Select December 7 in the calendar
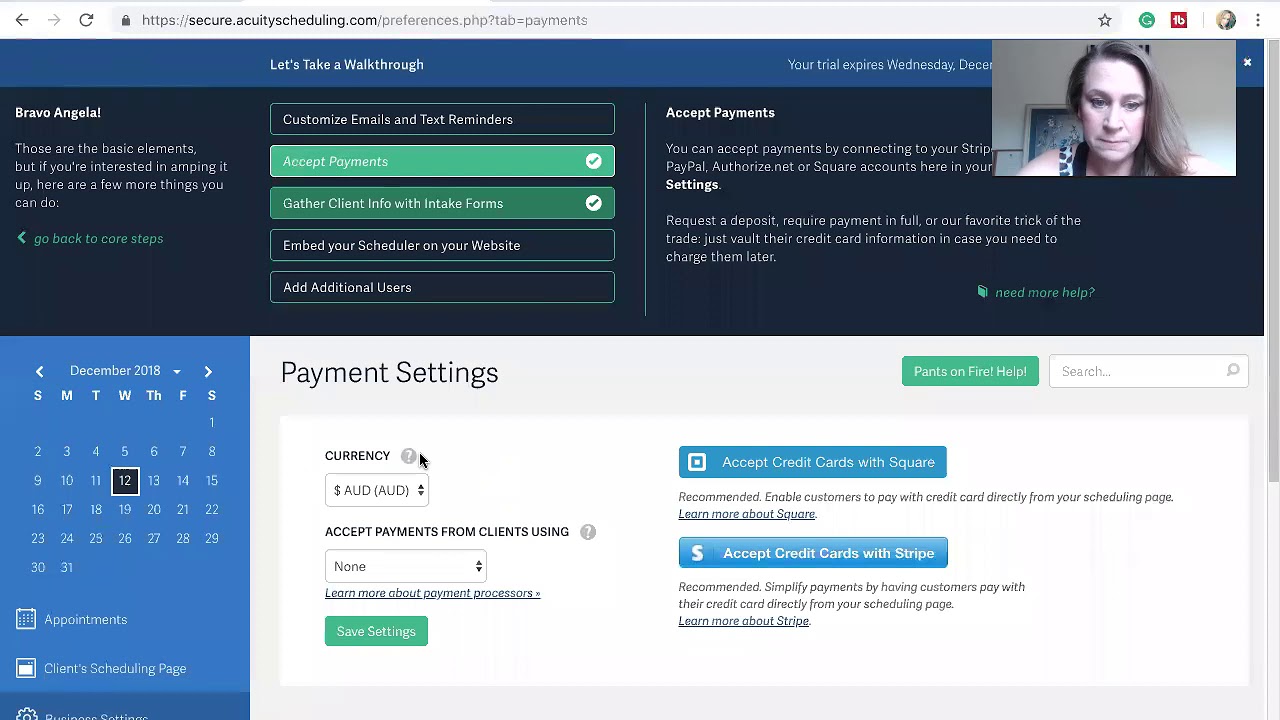 183,451
